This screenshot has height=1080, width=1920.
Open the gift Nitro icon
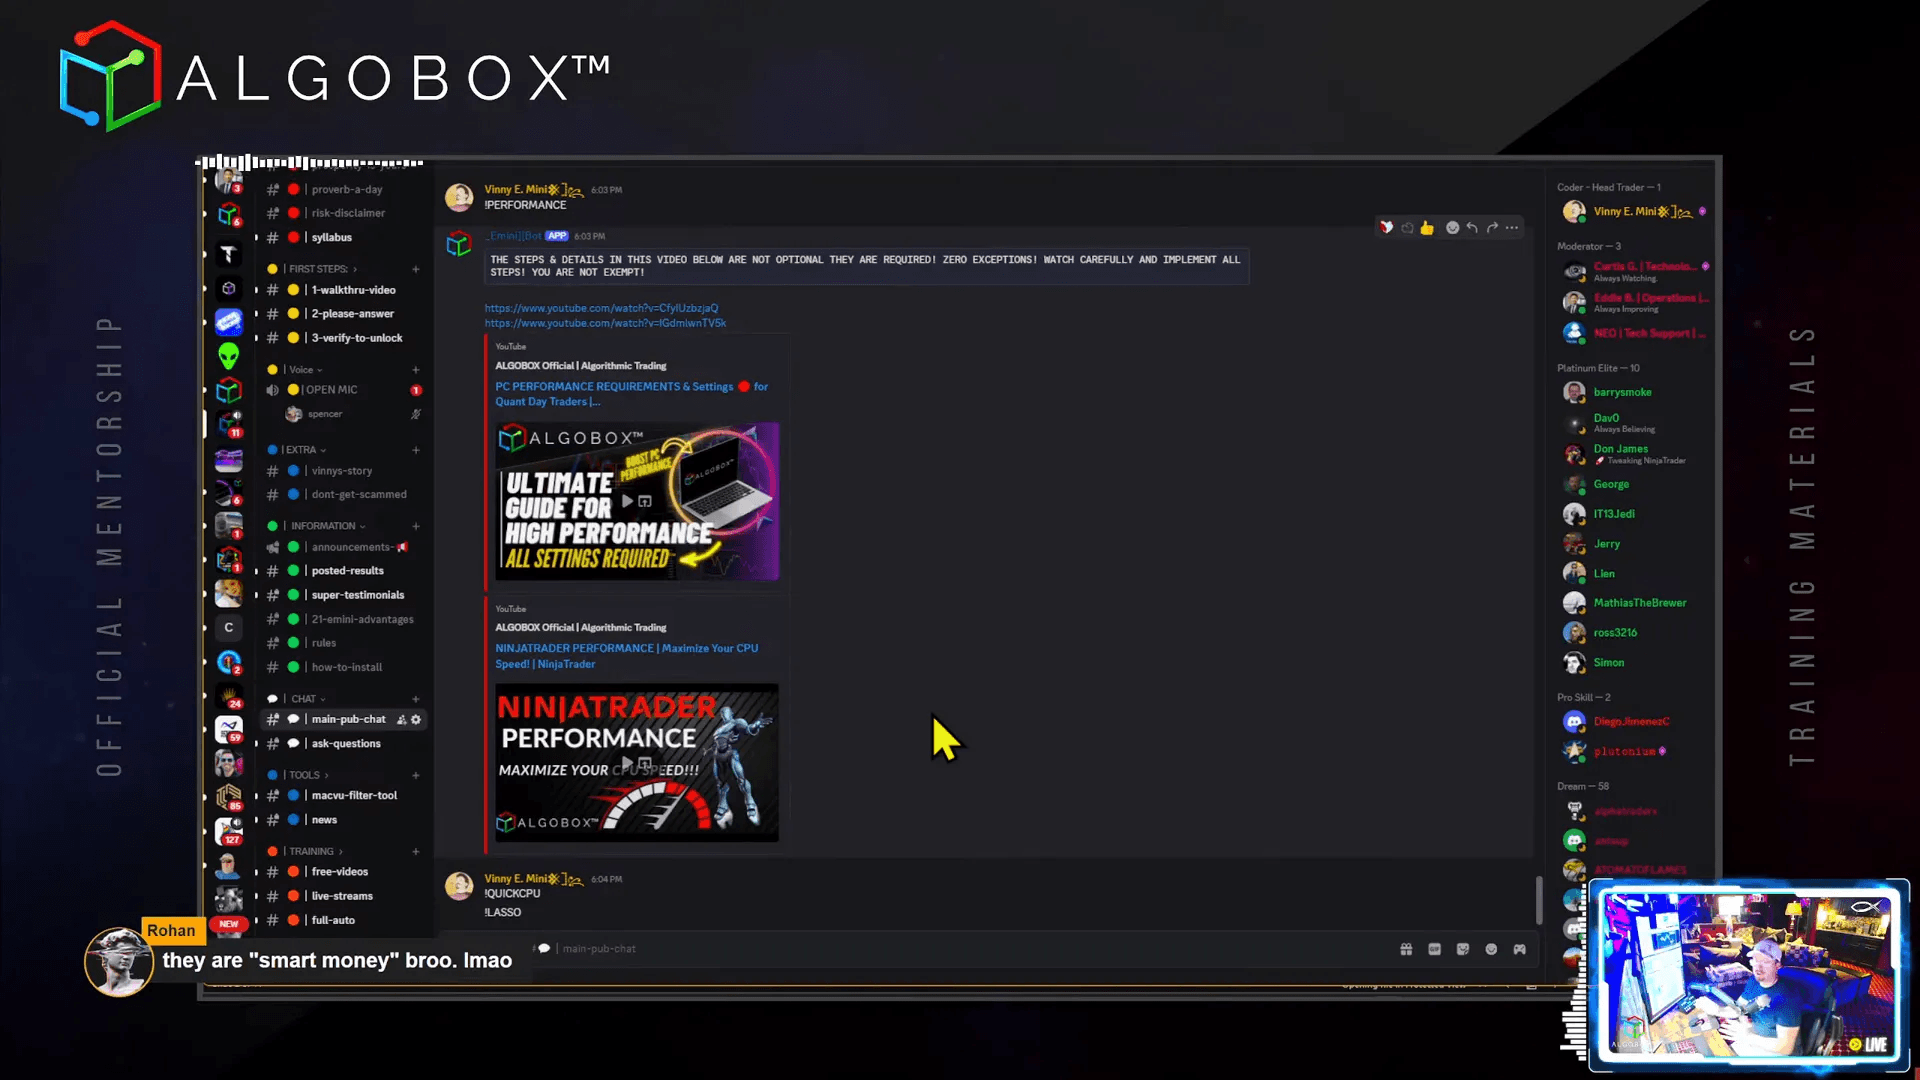click(1406, 949)
